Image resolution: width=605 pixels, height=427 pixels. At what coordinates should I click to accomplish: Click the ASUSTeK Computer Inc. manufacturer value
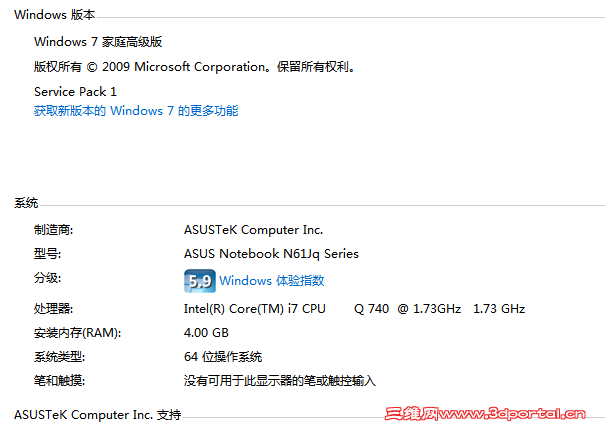254,230
